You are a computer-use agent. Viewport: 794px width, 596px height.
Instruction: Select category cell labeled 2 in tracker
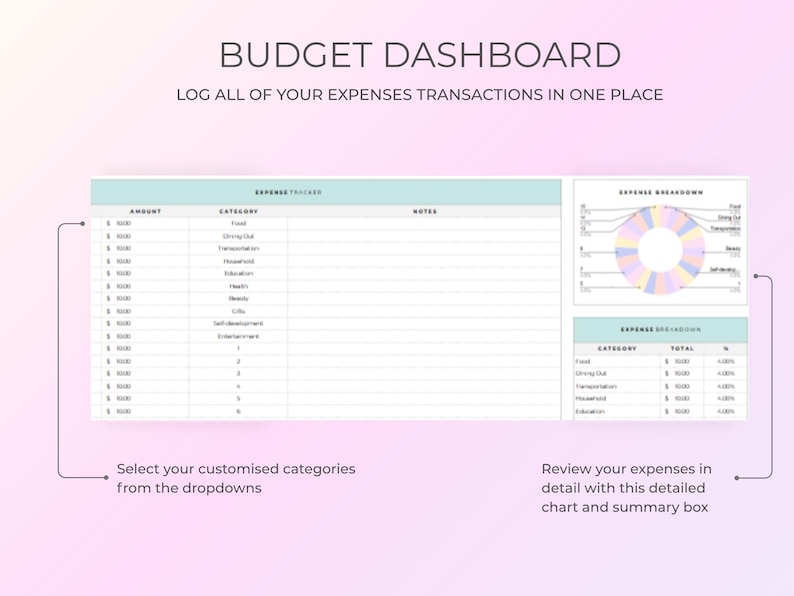coord(239,362)
